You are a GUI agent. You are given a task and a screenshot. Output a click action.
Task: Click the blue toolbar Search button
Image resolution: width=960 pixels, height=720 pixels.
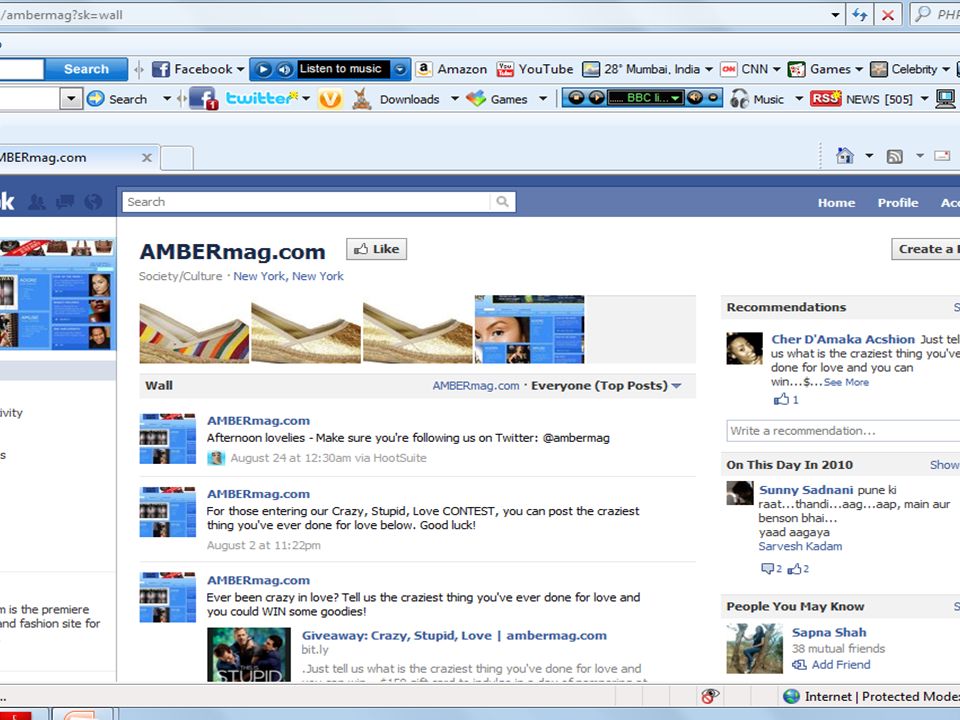(x=86, y=69)
